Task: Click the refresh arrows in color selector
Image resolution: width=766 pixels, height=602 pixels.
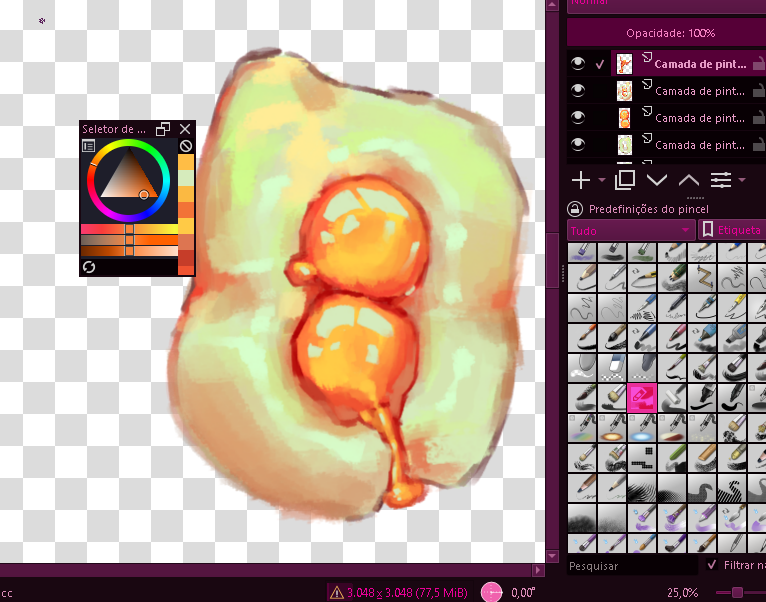Action: click(x=89, y=267)
